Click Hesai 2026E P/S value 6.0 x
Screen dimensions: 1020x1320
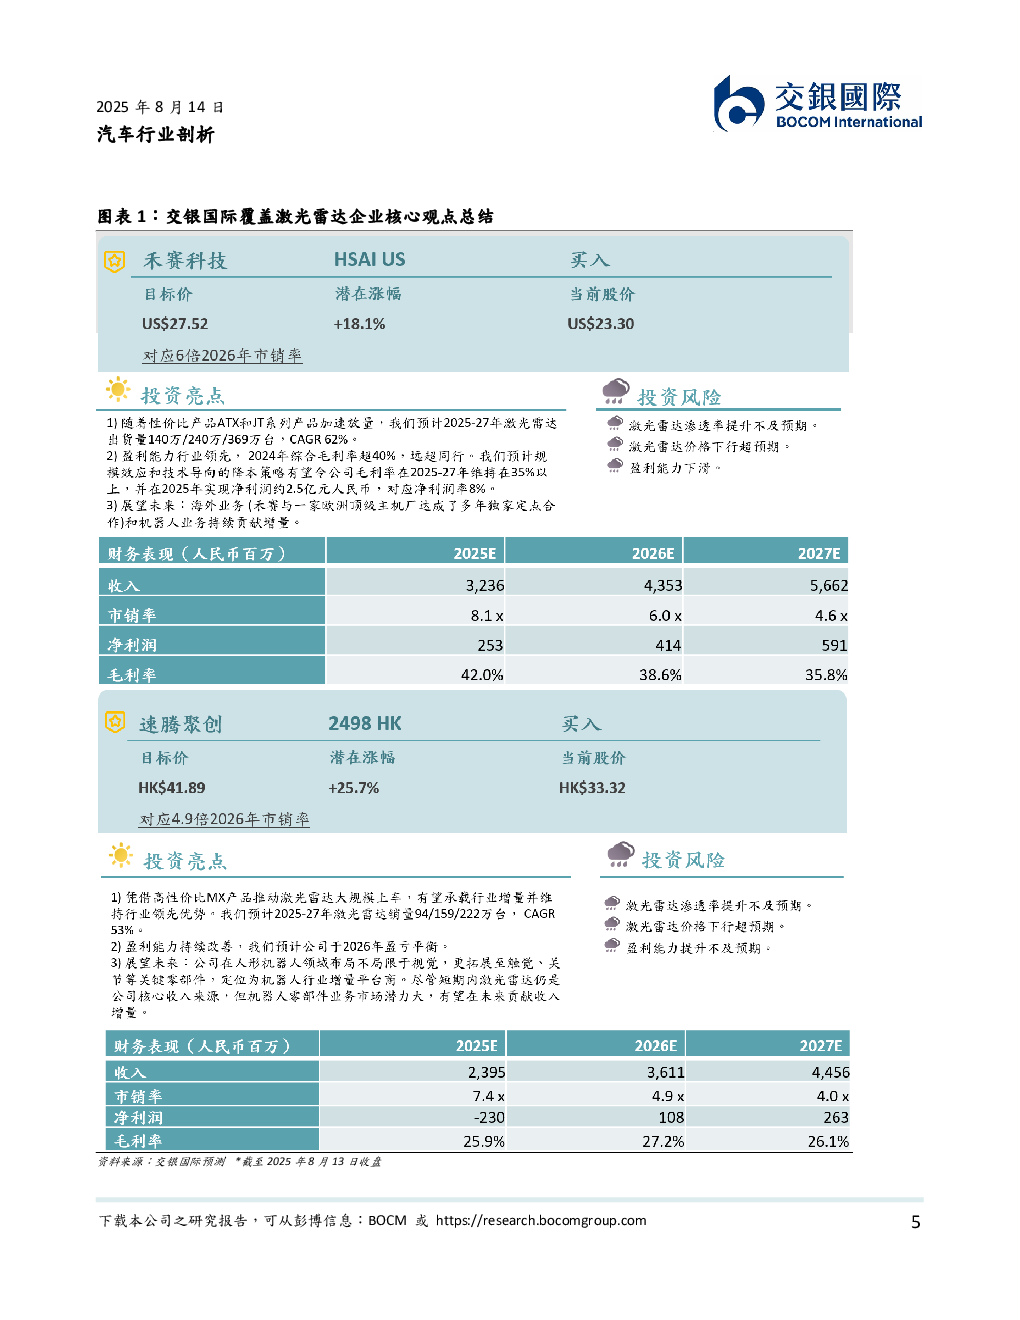(665, 616)
